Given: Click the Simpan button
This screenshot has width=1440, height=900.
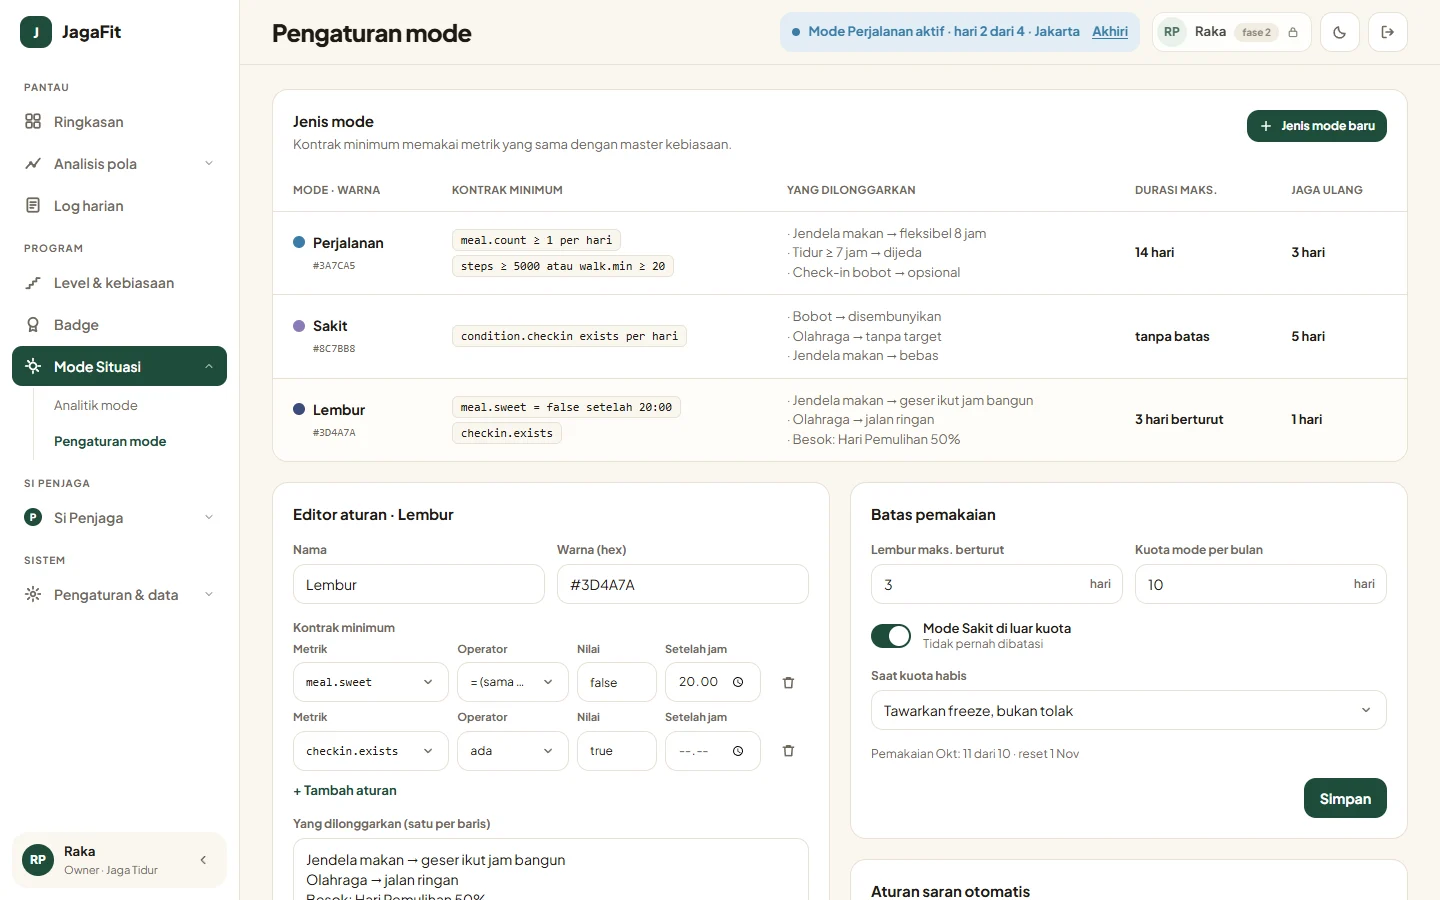Looking at the screenshot, I should (x=1345, y=798).
